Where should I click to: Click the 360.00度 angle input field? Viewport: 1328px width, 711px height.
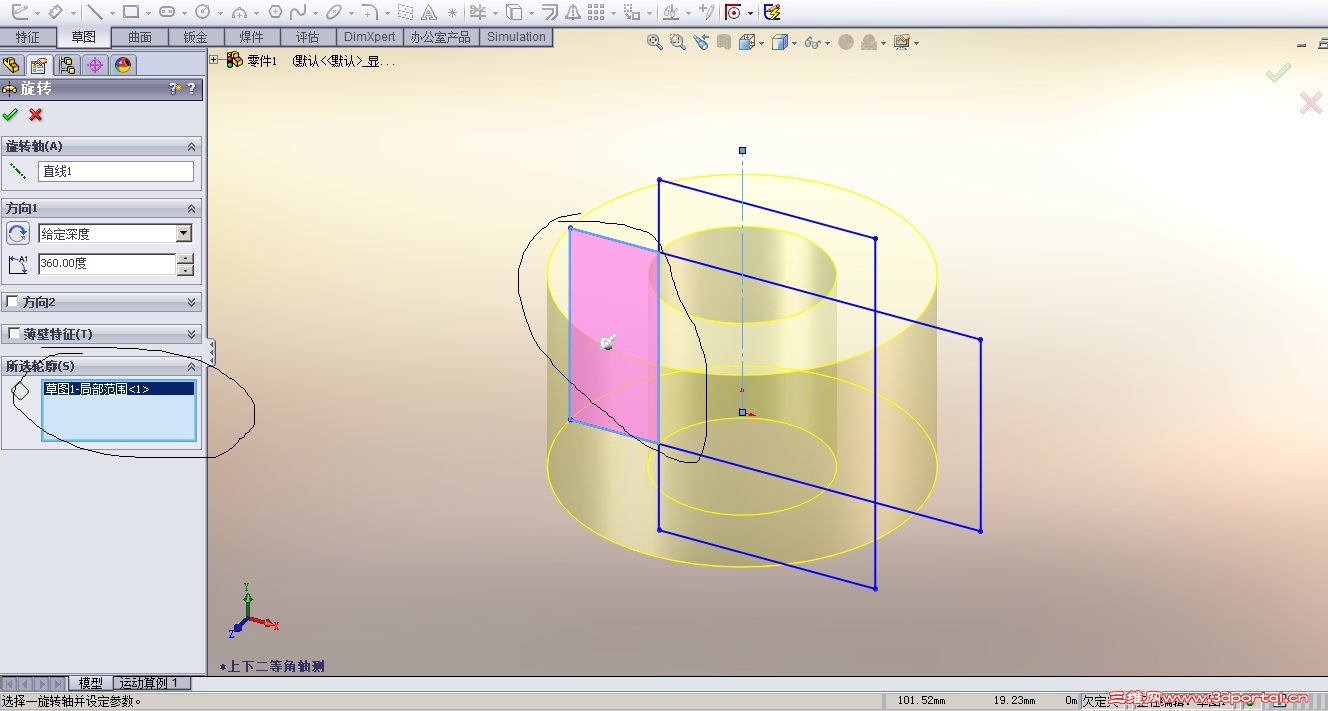pyautogui.click(x=107, y=264)
